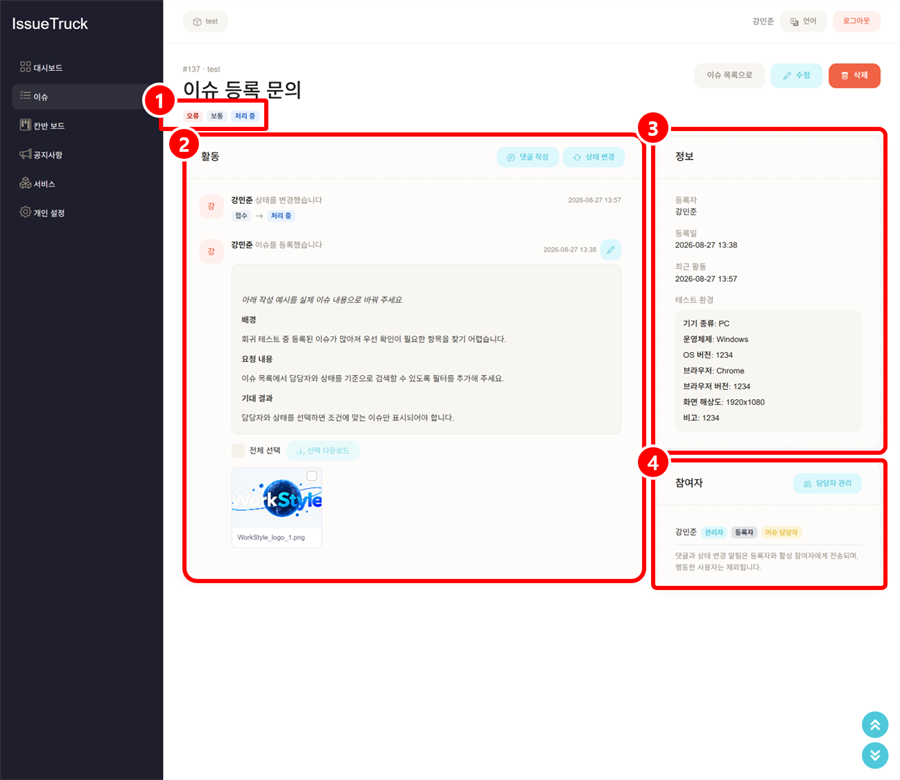Click the scroll-to-bottom double chevron button

(875, 755)
